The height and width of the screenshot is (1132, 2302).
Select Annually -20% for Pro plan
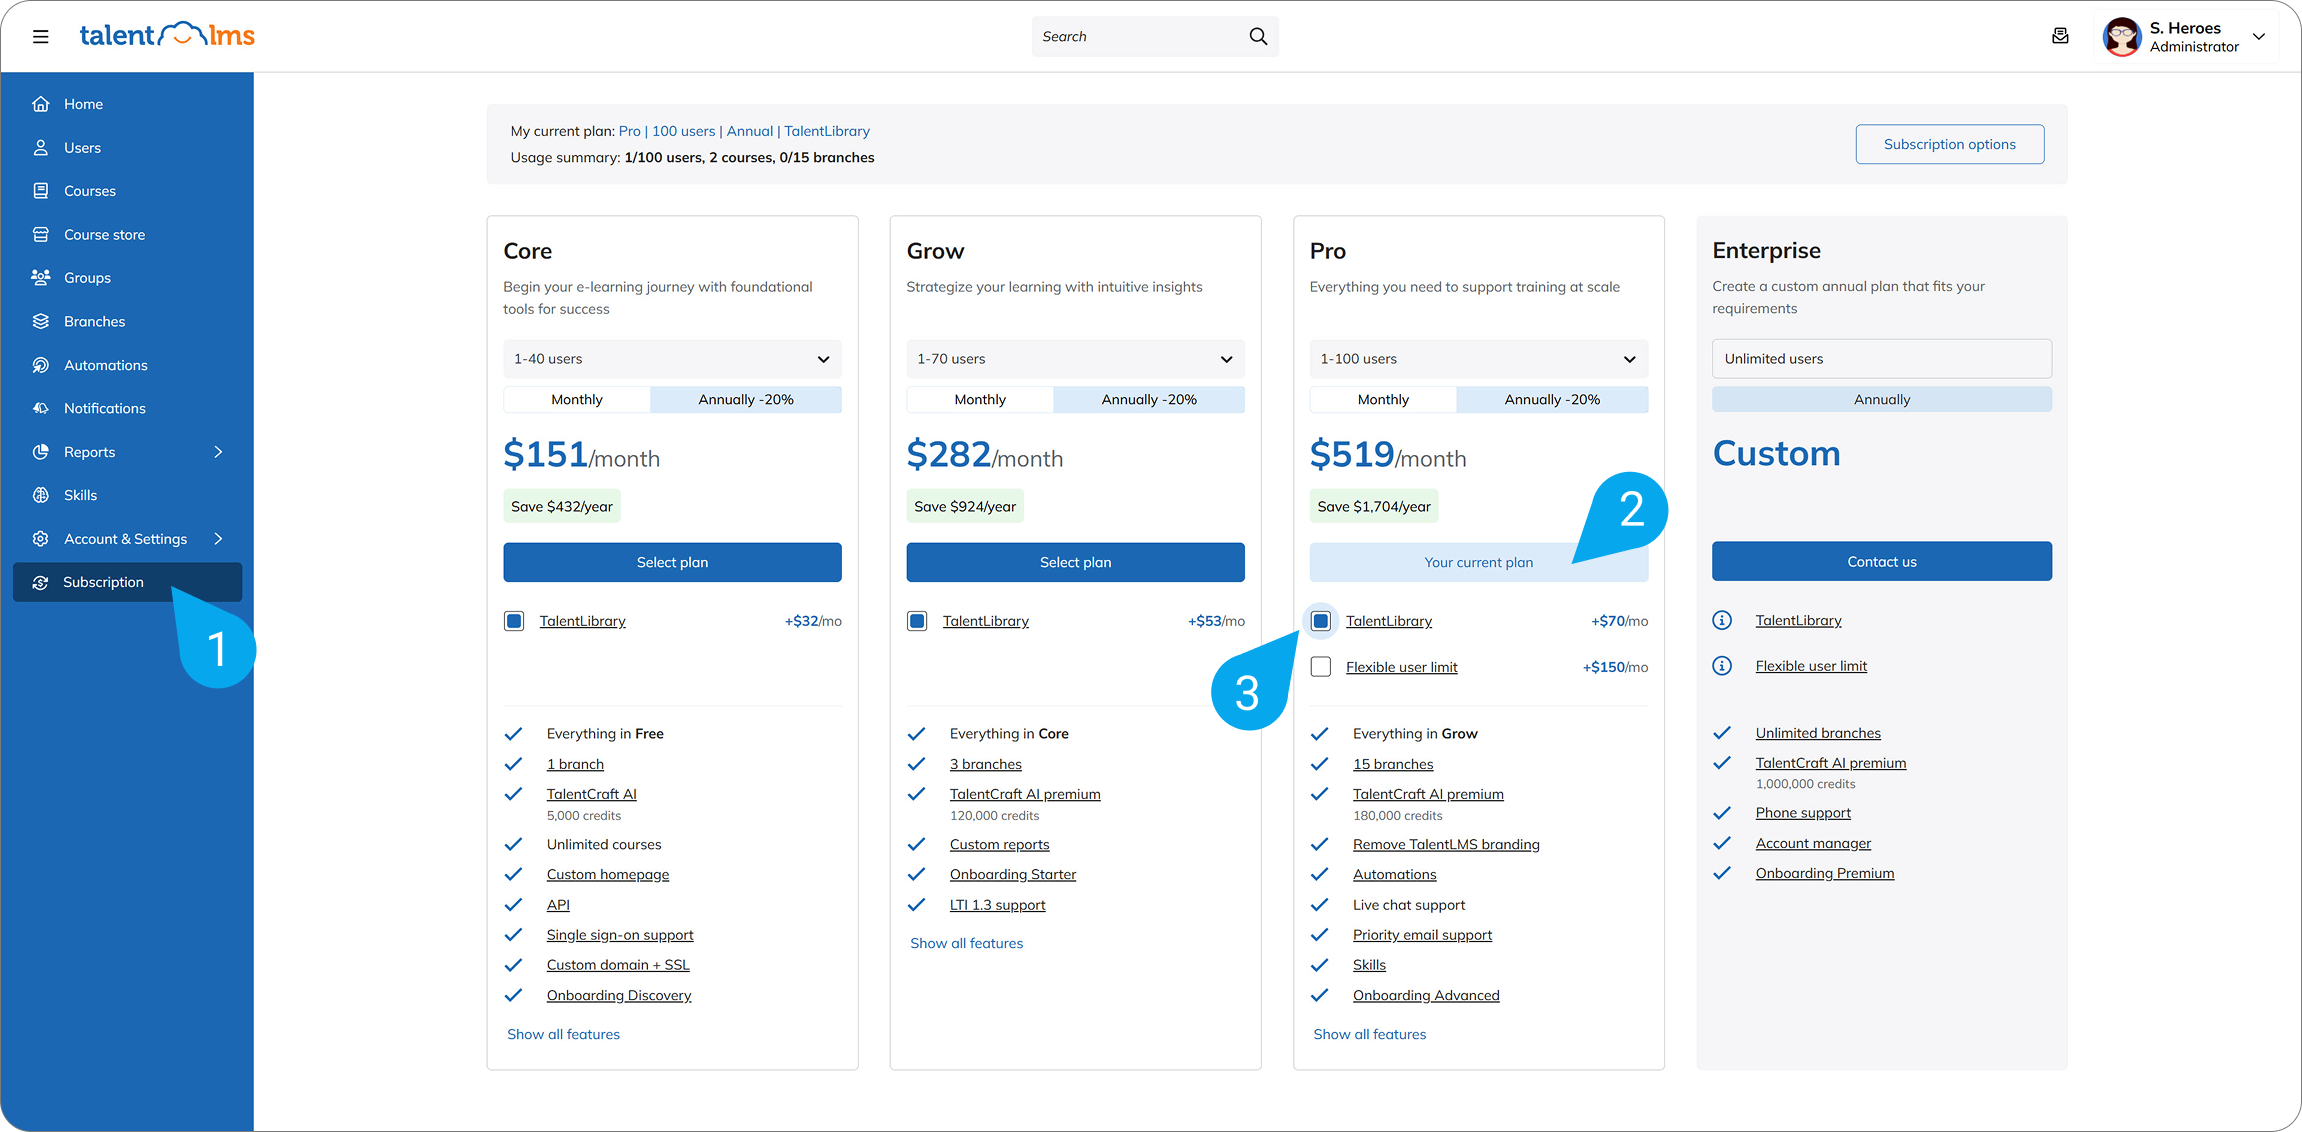1552,399
